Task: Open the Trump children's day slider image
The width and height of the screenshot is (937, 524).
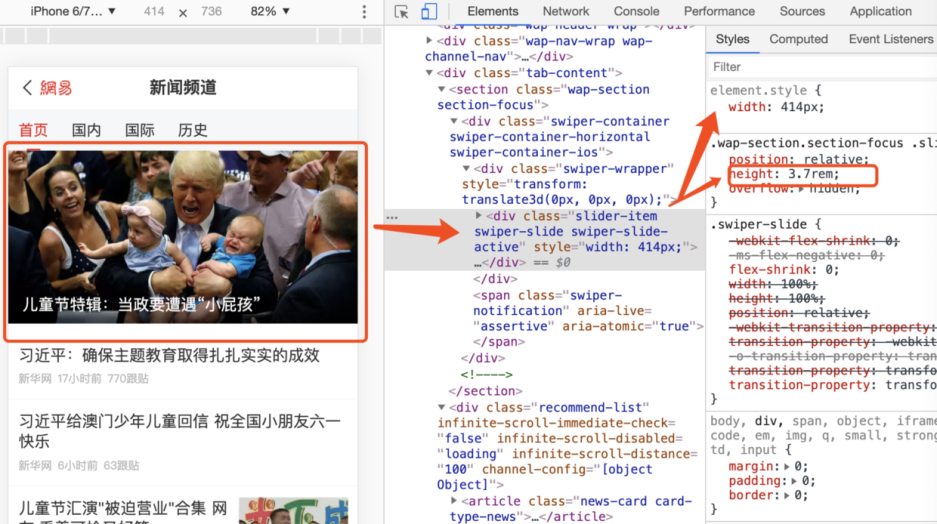Action: coord(183,237)
